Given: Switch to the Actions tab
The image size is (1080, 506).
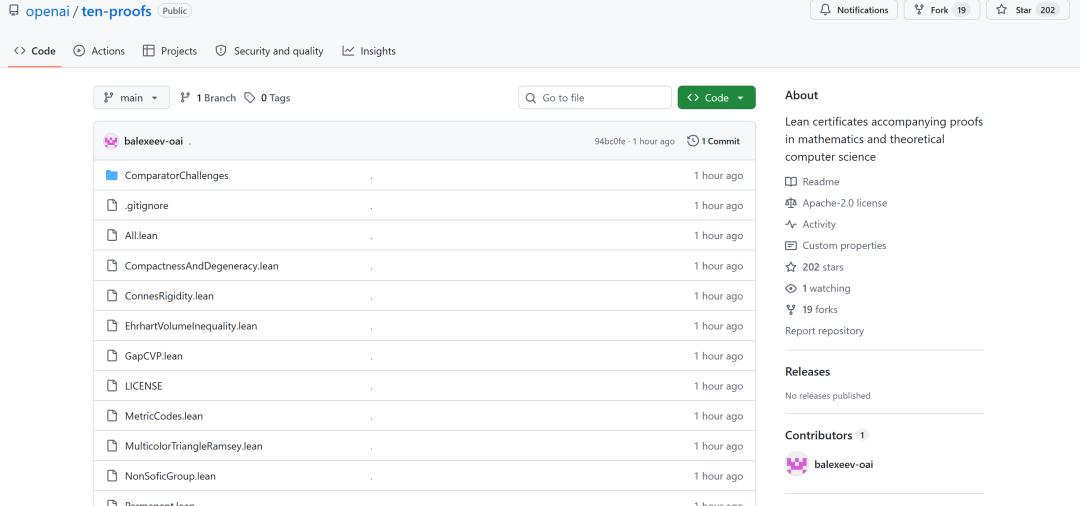Looking at the screenshot, I should pos(99,51).
